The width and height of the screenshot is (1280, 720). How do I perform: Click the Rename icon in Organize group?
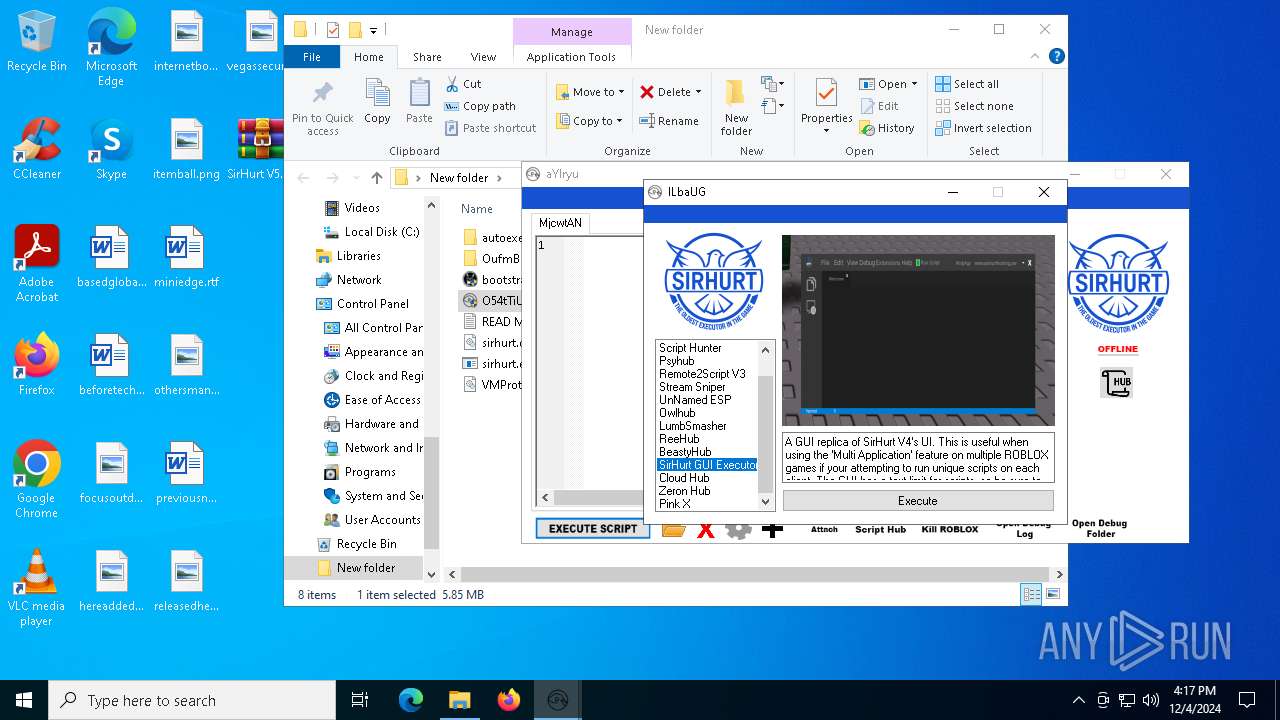(669, 121)
